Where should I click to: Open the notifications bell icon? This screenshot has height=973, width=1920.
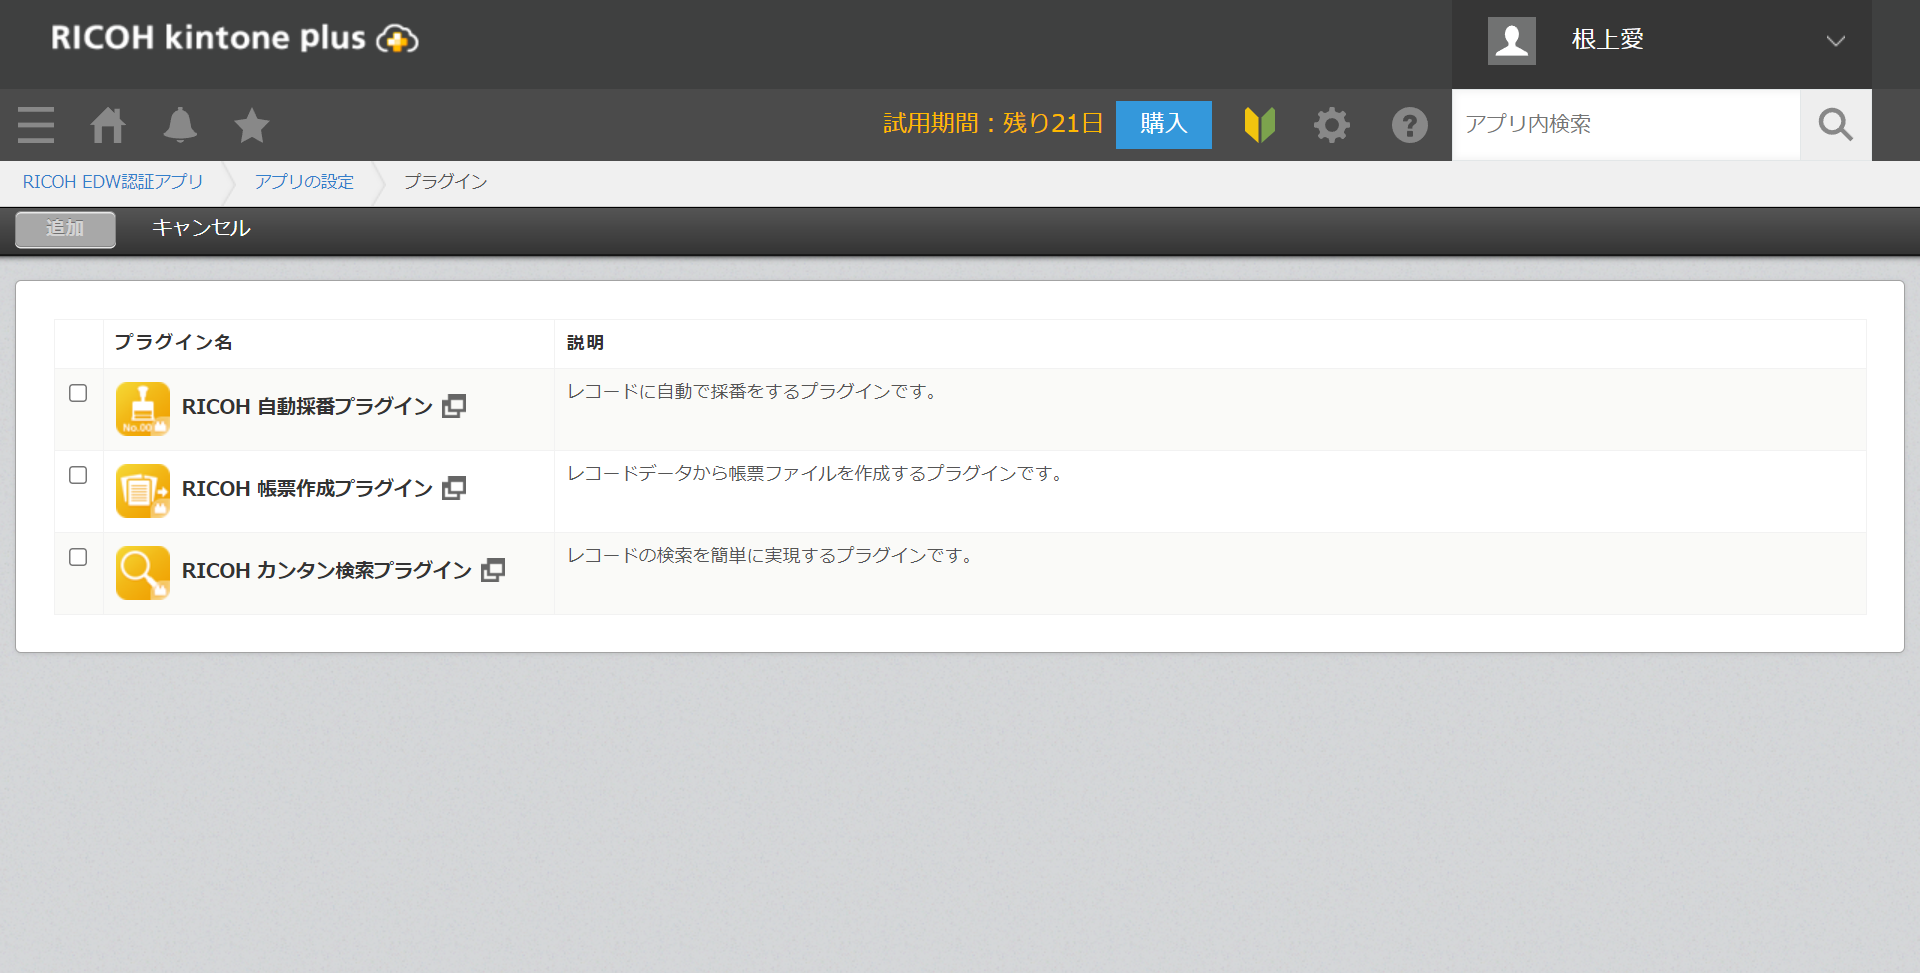coord(180,125)
